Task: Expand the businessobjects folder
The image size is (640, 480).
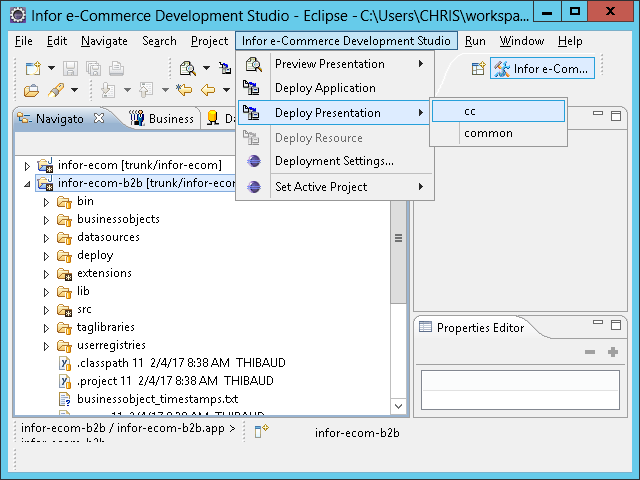Action: click(46, 219)
